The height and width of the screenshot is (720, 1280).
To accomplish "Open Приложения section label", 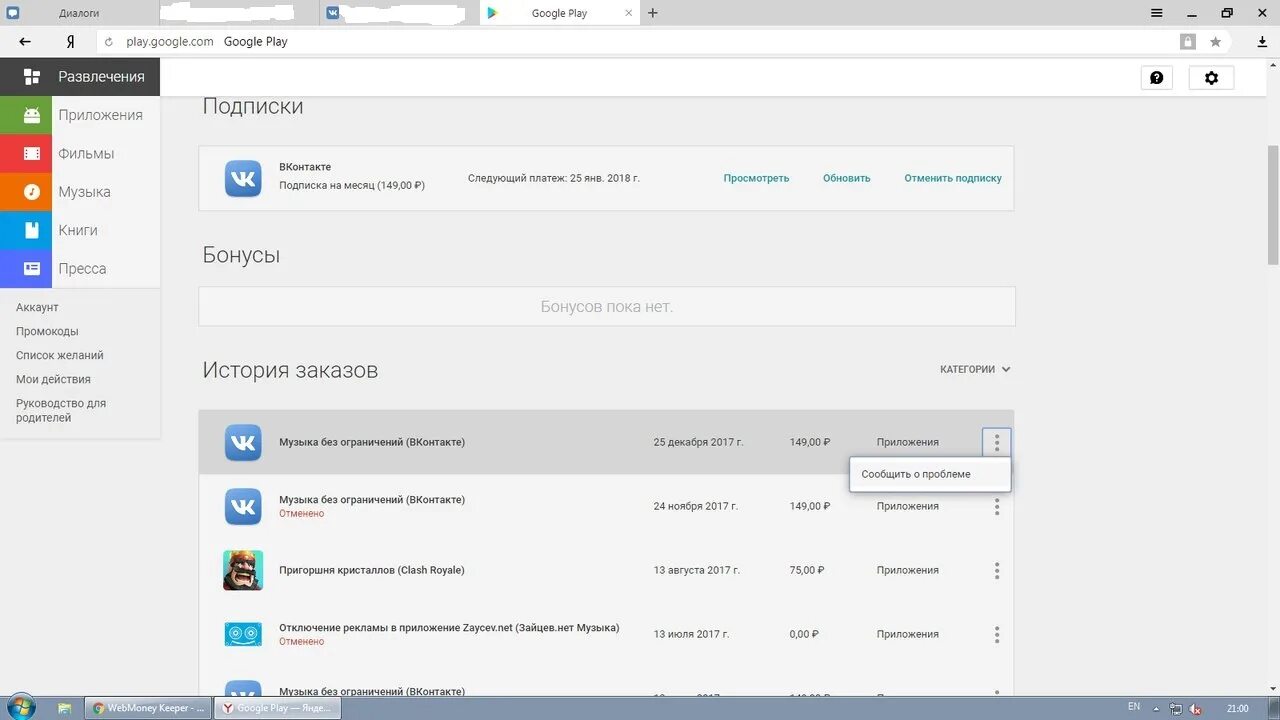I will pos(100,115).
